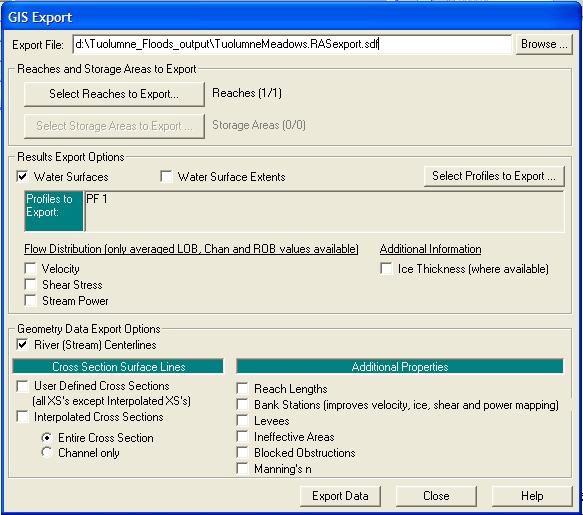Image resolution: width=583 pixels, height=515 pixels.
Task: Uncheck the Water Surfaces checkbox
Action: pyautogui.click(x=23, y=176)
